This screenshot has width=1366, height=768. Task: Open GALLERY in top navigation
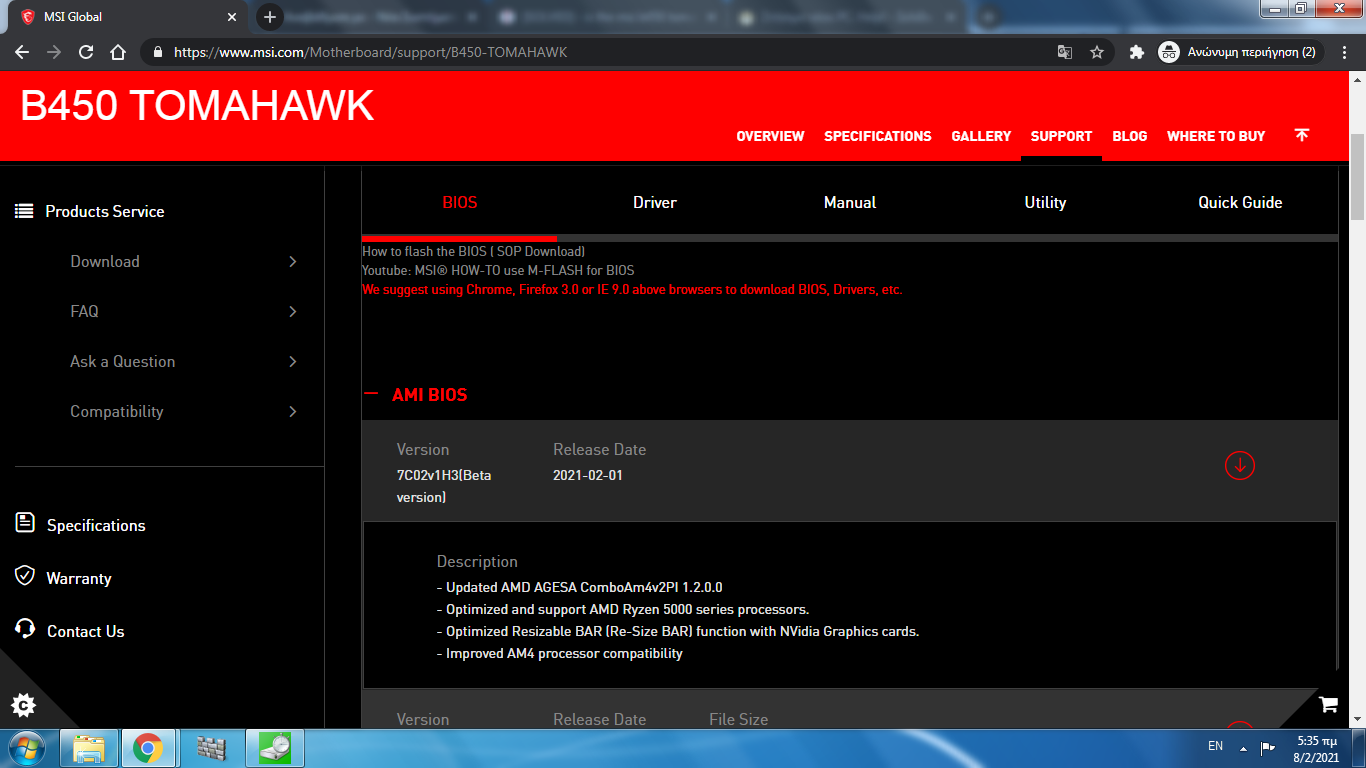pyautogui.click(x=981, y=136)
